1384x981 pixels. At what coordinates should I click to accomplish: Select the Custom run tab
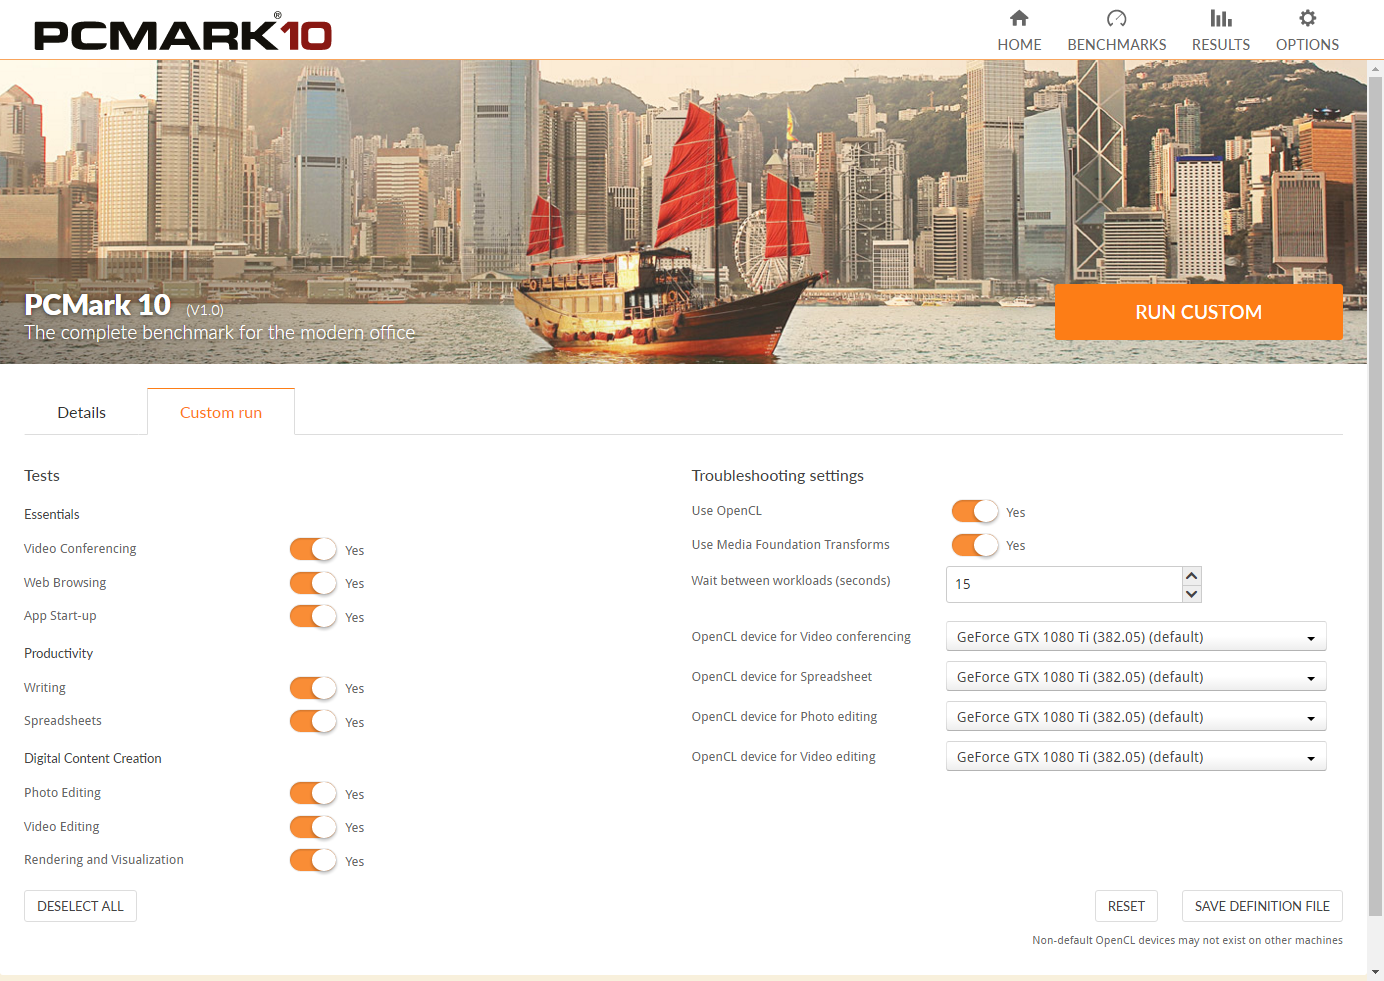click(220, 412)
